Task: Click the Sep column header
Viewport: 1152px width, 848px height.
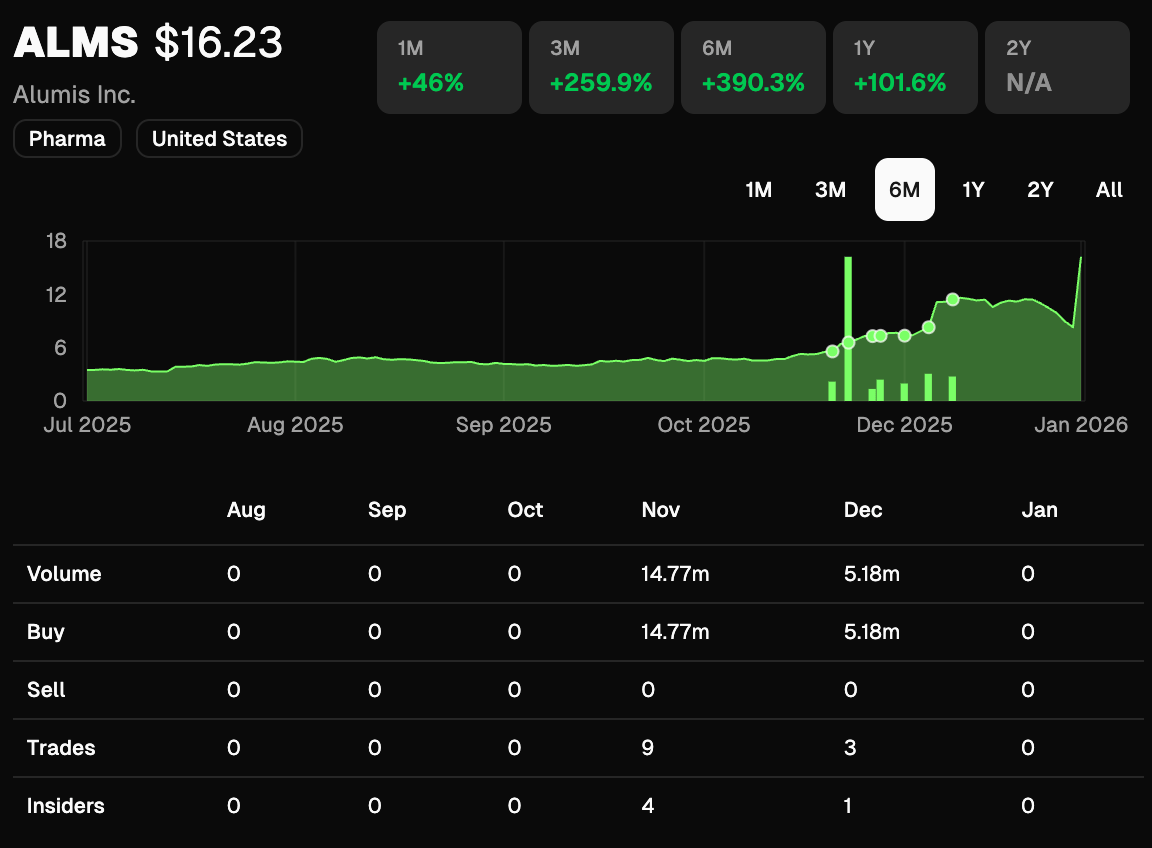Action: (386, 509)
